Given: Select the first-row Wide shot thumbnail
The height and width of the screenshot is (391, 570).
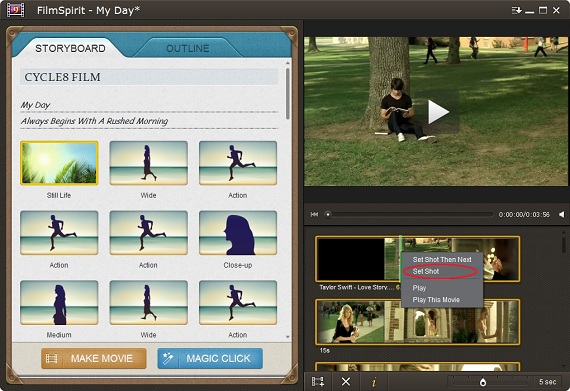Looking at the screenshot, I should click(148, 163).
